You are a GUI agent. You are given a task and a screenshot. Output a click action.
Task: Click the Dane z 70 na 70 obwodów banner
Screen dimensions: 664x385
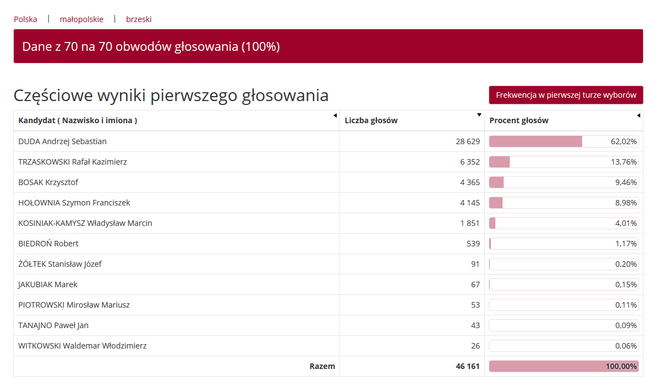click(328, 46)
